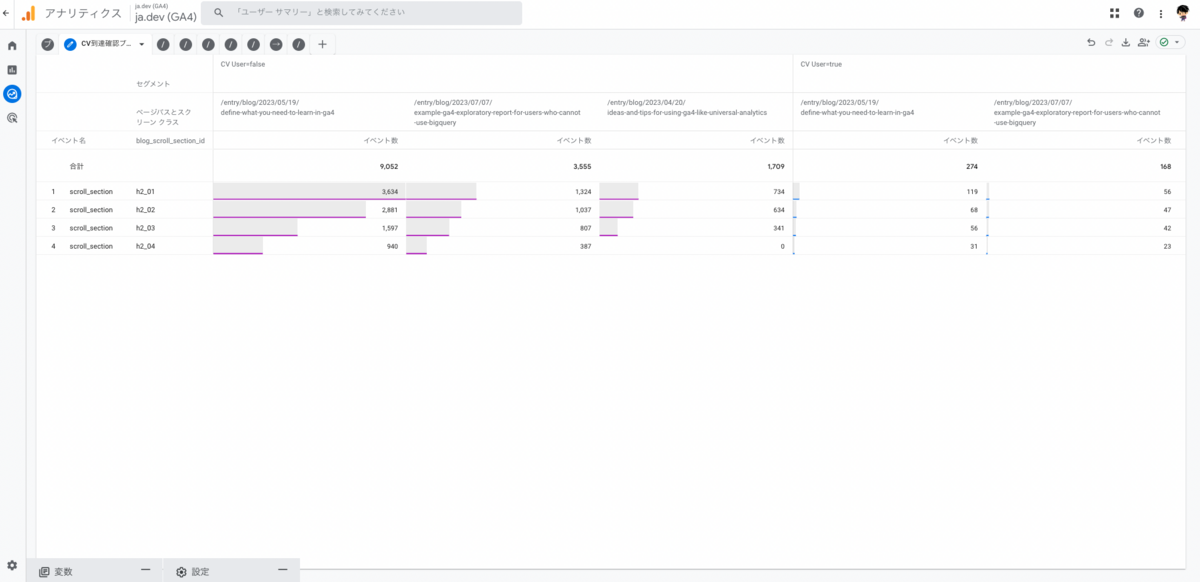
Task: Open the ja.dev (GA4) property selector
Action: pos(165,13)
